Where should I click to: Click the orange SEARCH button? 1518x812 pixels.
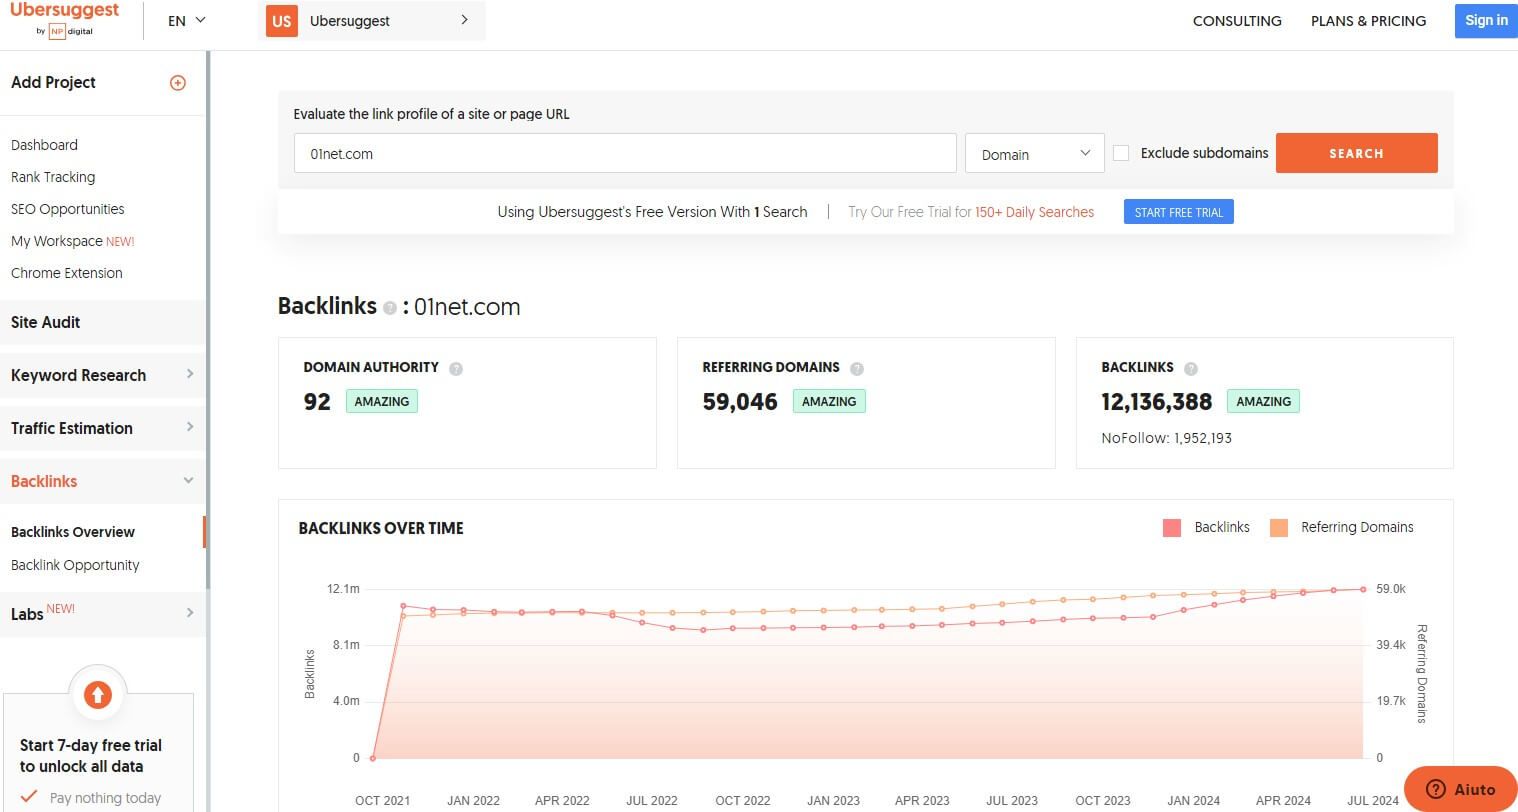[1356, 153]
